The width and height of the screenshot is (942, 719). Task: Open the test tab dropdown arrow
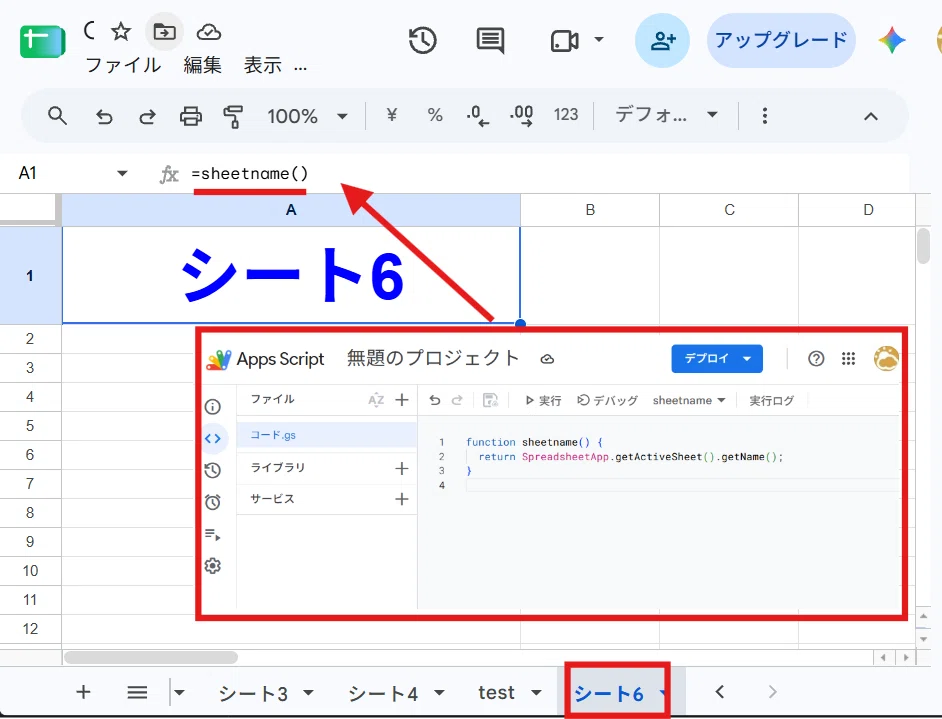pos(536,693)
